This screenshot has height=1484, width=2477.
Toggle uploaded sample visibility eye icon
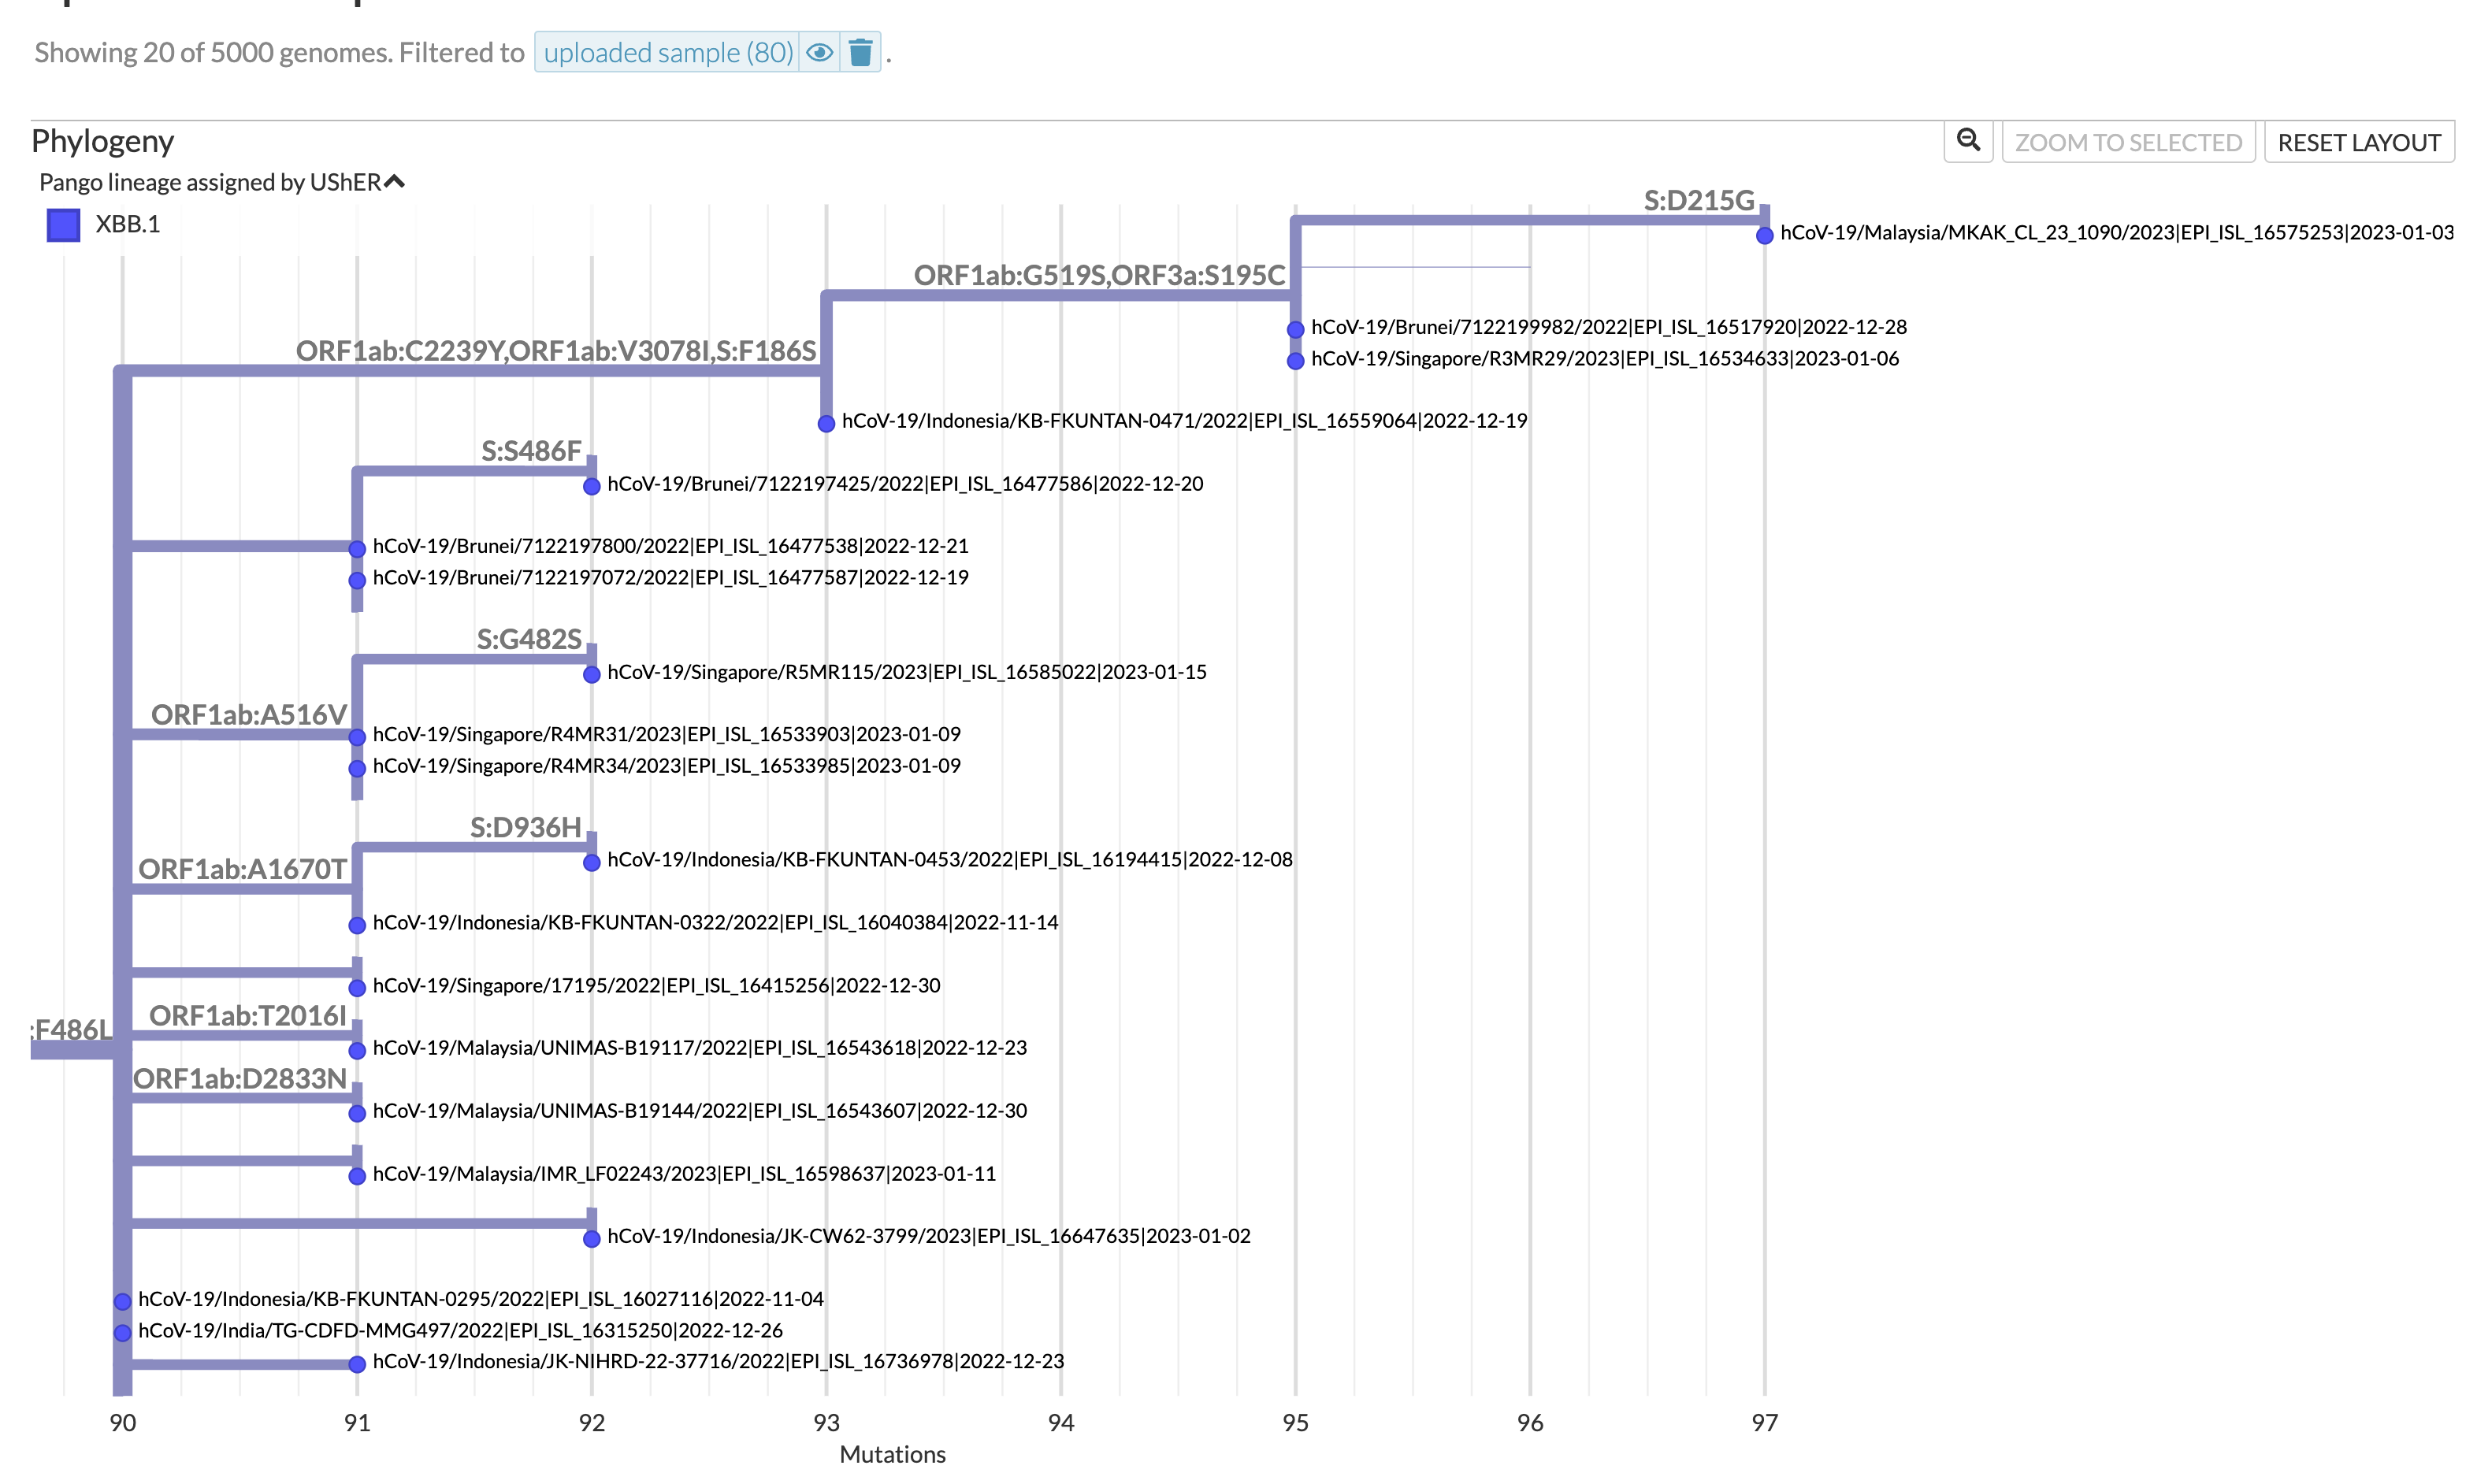[819, 52]
